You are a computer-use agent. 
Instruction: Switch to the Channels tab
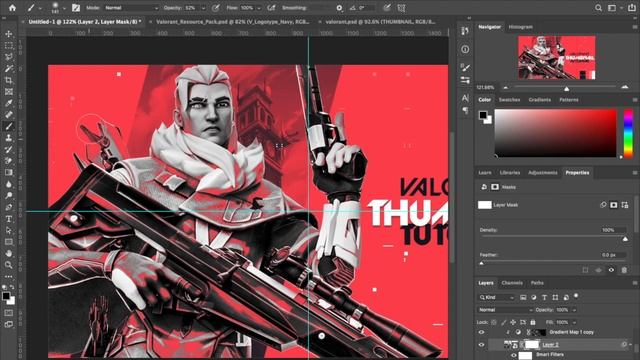click(512, 283)
